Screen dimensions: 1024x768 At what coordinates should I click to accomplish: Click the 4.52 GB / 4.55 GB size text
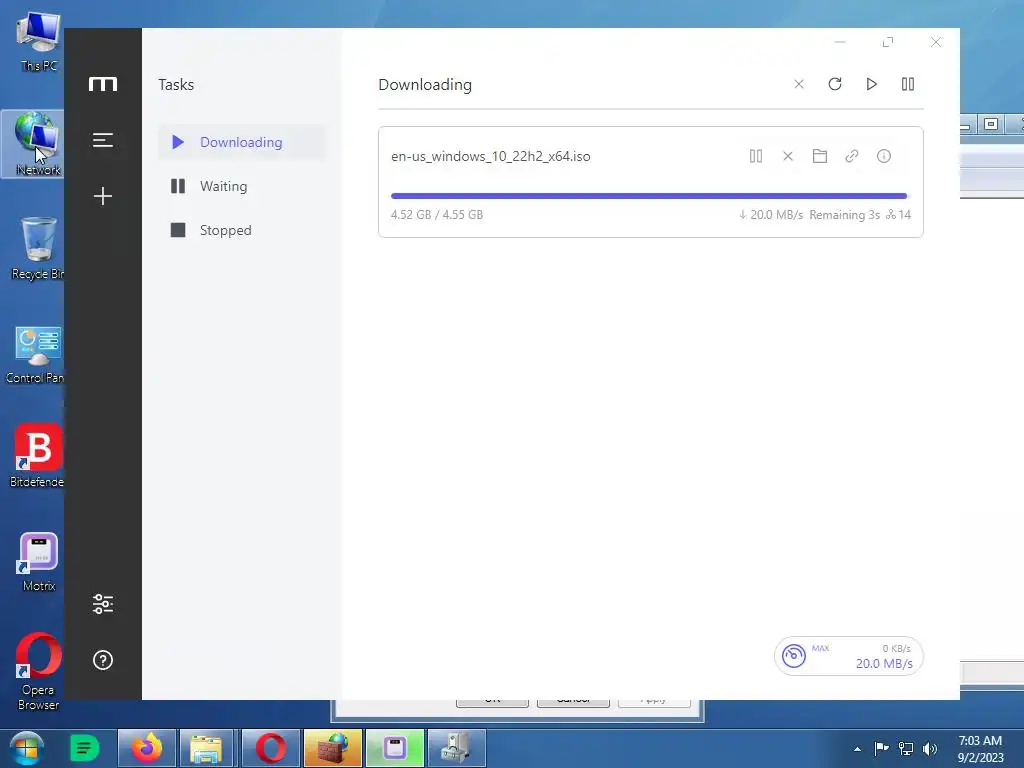[437, 215]
